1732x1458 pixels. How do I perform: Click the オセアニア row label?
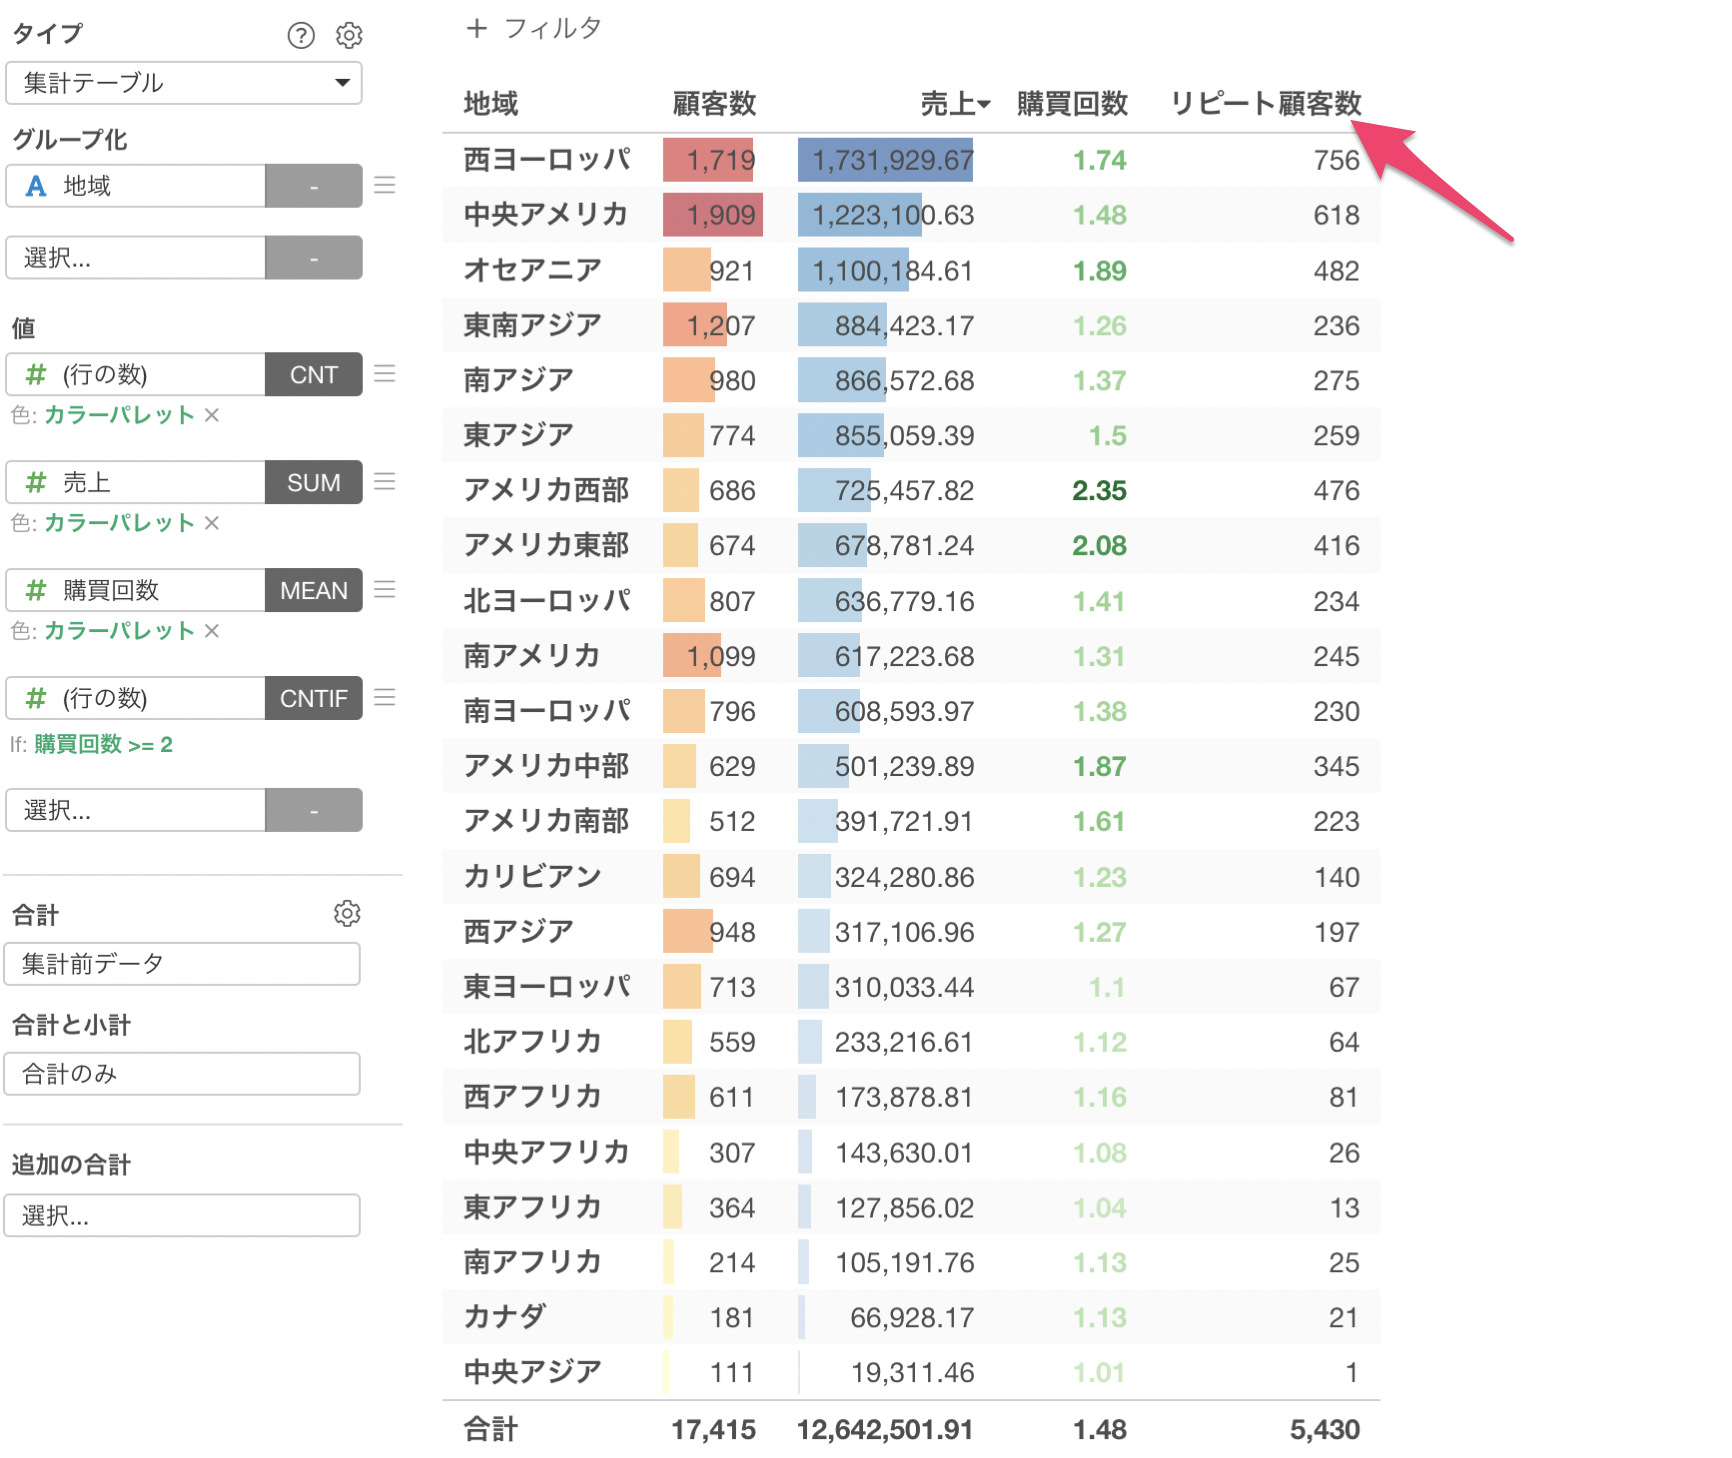533,270
